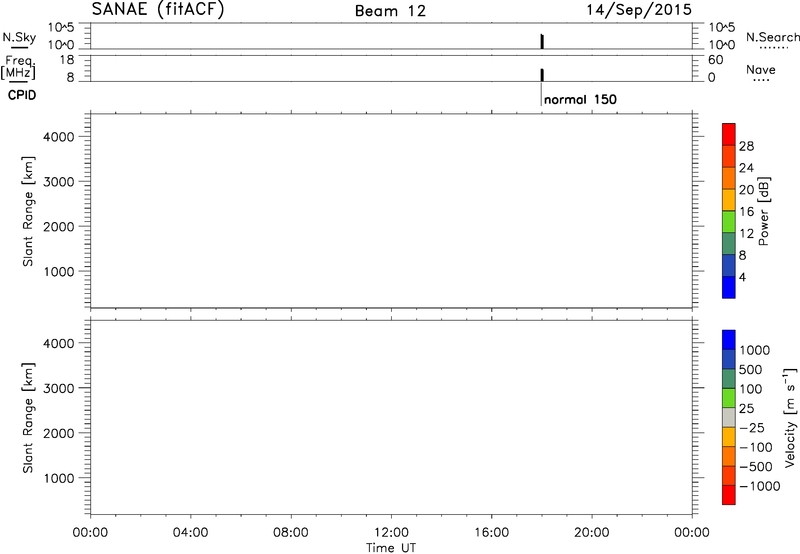
Task: Click the 20:00 time tick label
Action: coord(592,532)
